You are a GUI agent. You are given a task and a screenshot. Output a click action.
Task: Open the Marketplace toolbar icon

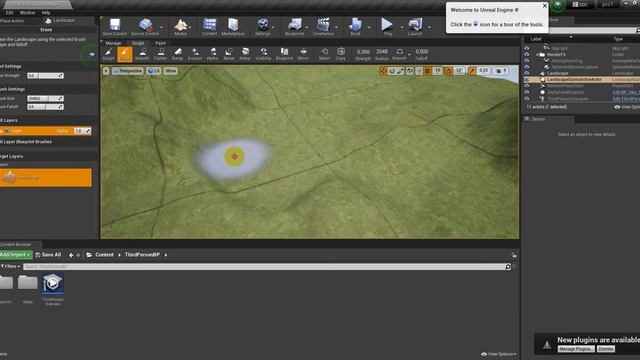(x=233, y=27)
